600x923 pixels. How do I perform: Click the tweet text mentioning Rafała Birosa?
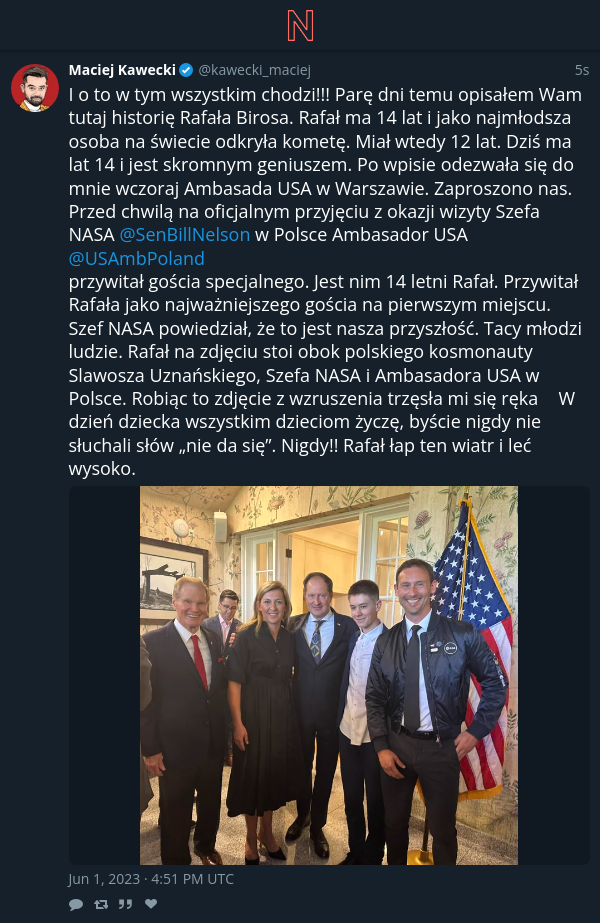(325, 281)
